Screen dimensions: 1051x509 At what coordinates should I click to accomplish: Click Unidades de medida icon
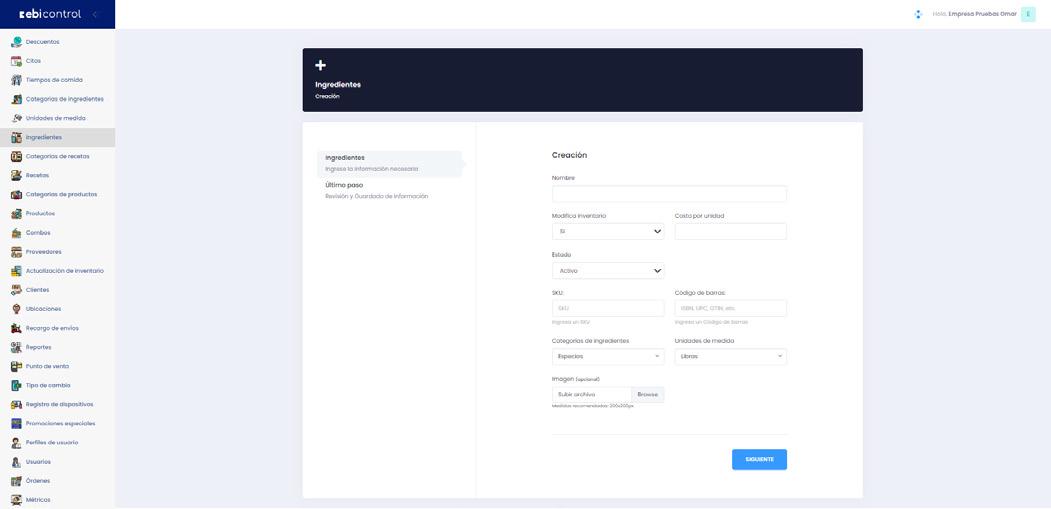[17, 118]
